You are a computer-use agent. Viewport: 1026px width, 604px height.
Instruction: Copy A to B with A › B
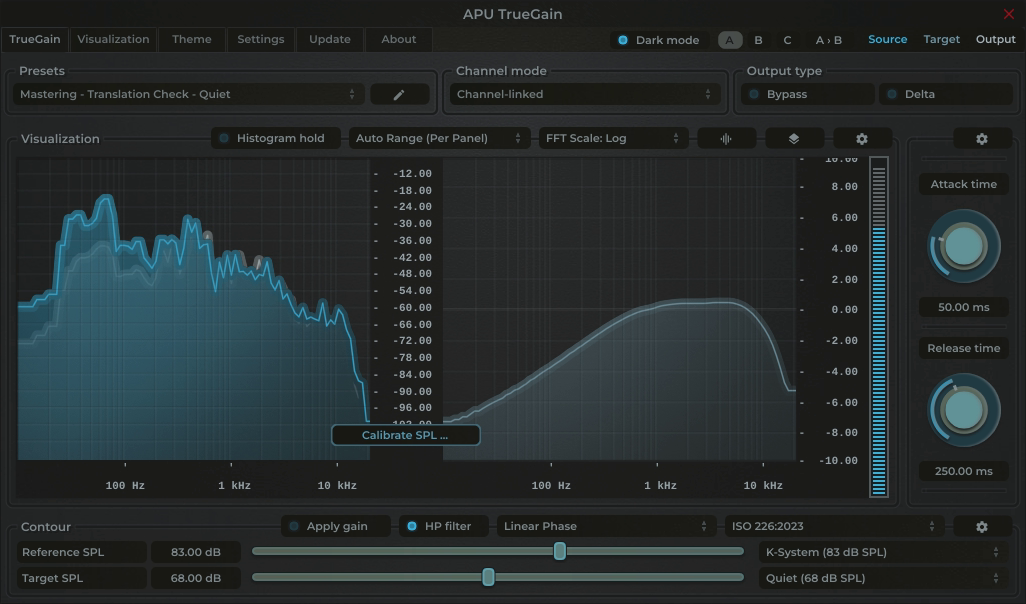(828, 40)
